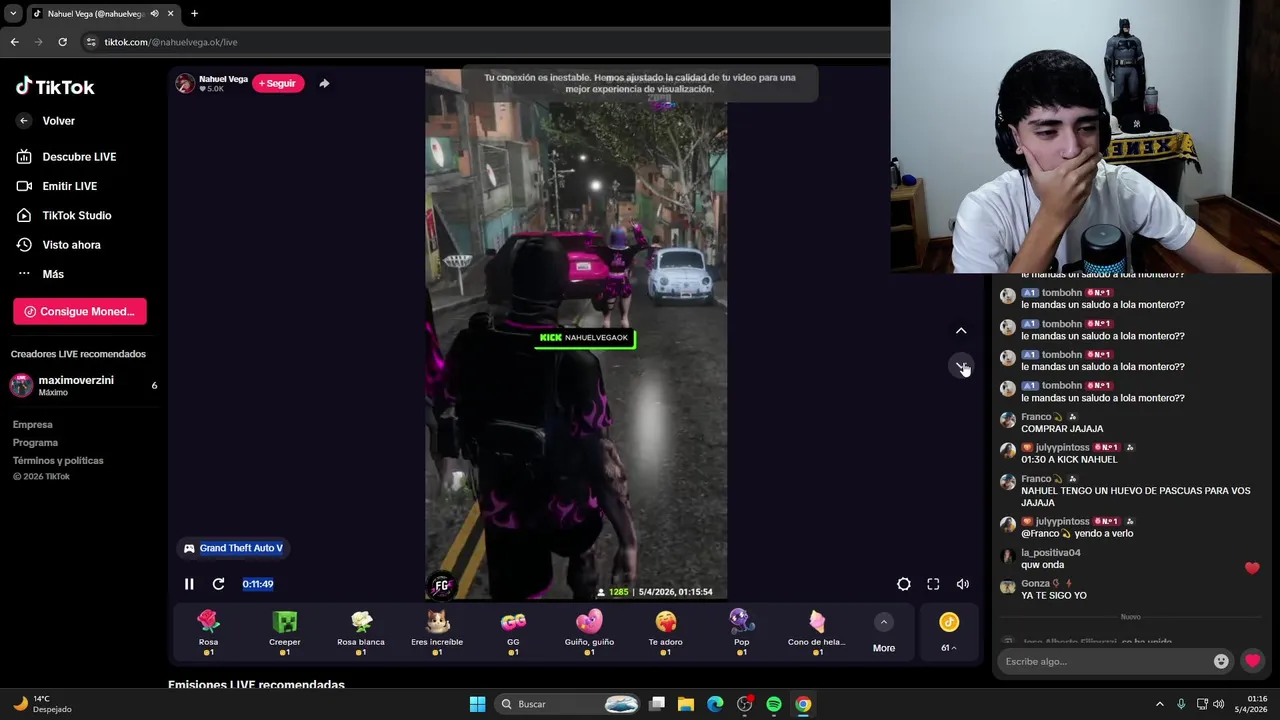Click Gonza's YA TE SIGO YO message
This screenshot has height=720, width=1280.
click(x=1054, y=596)
